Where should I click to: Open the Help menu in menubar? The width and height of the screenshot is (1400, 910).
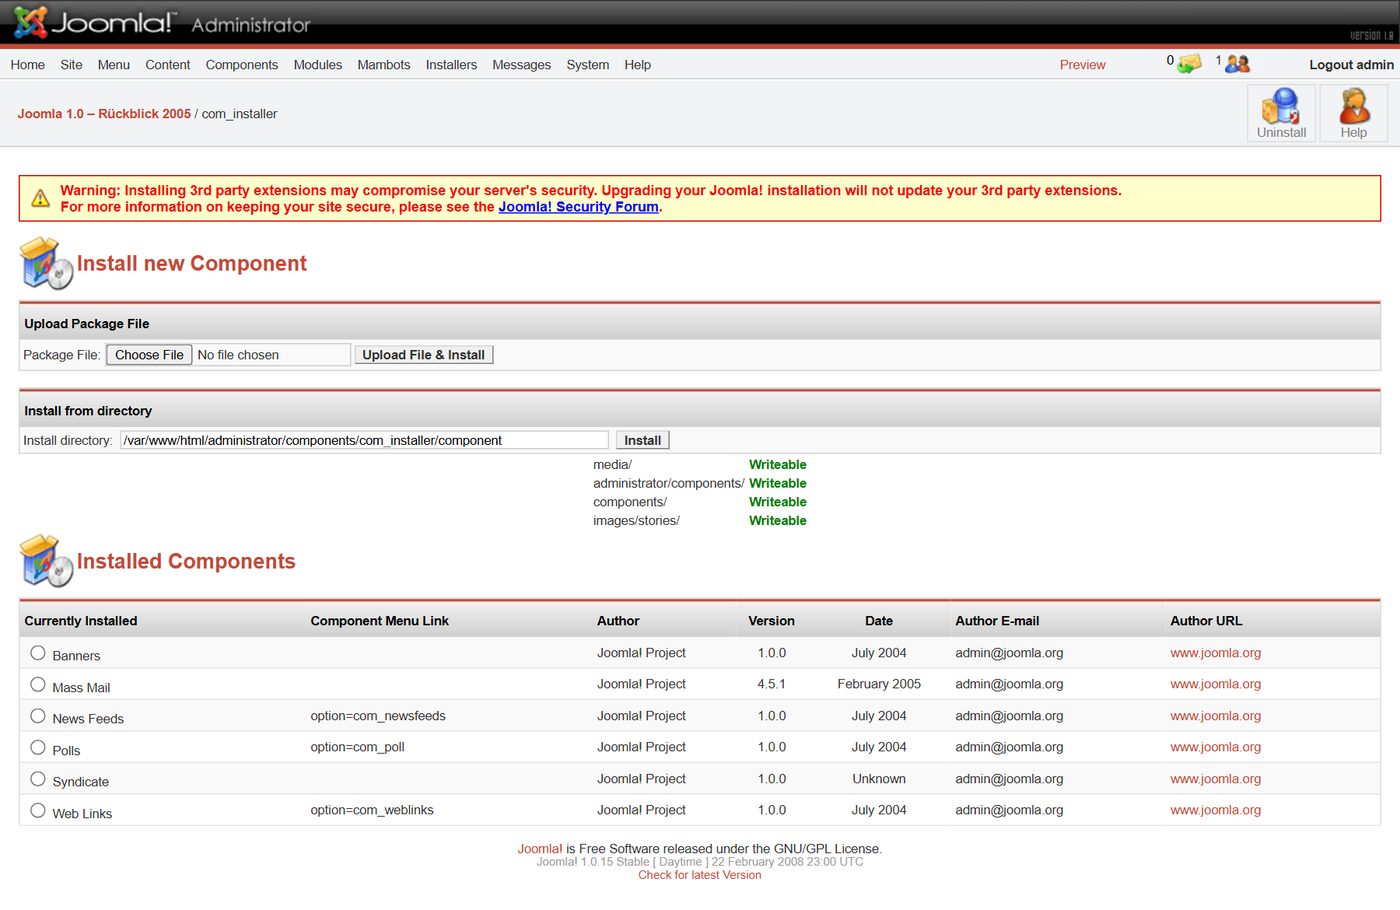click(638, 65)
